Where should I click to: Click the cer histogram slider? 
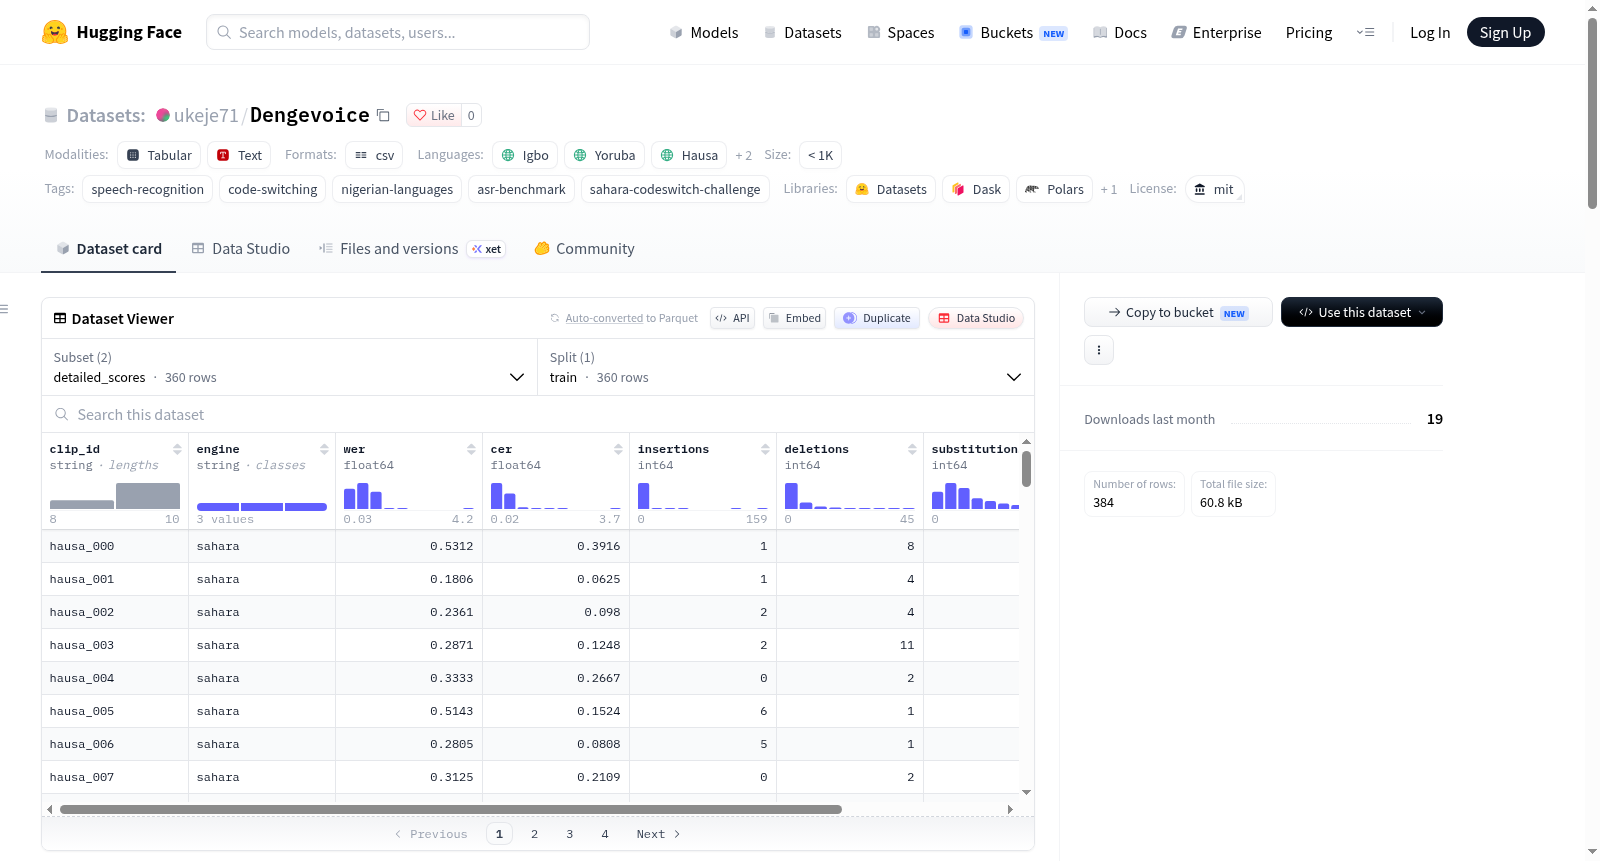pos(555,495)
